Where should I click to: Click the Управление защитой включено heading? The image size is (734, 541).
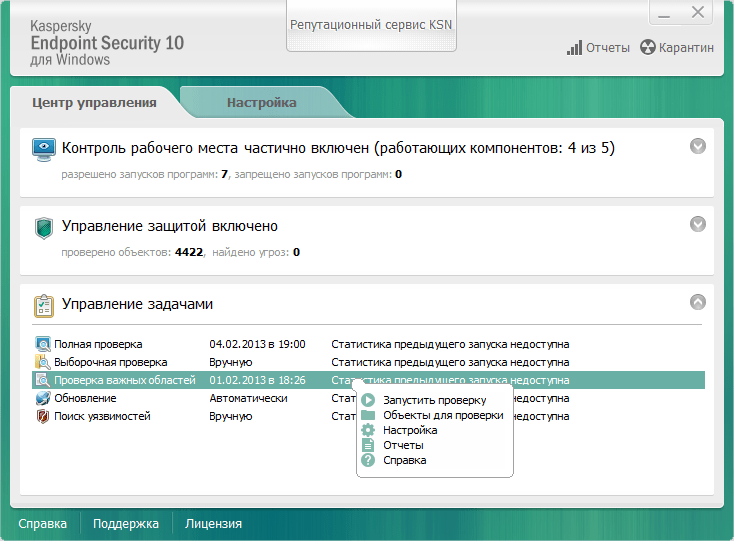170,226
